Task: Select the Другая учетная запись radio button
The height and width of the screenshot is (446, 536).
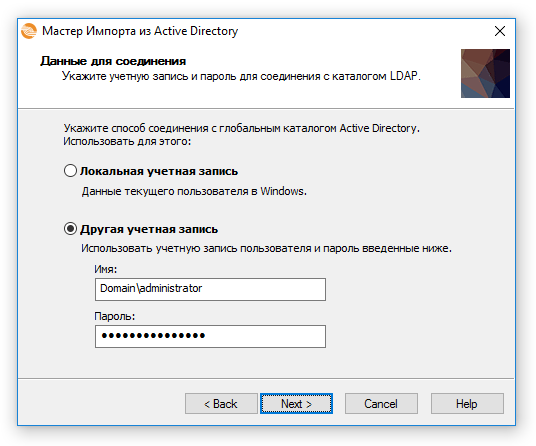Action: [70, 229]
